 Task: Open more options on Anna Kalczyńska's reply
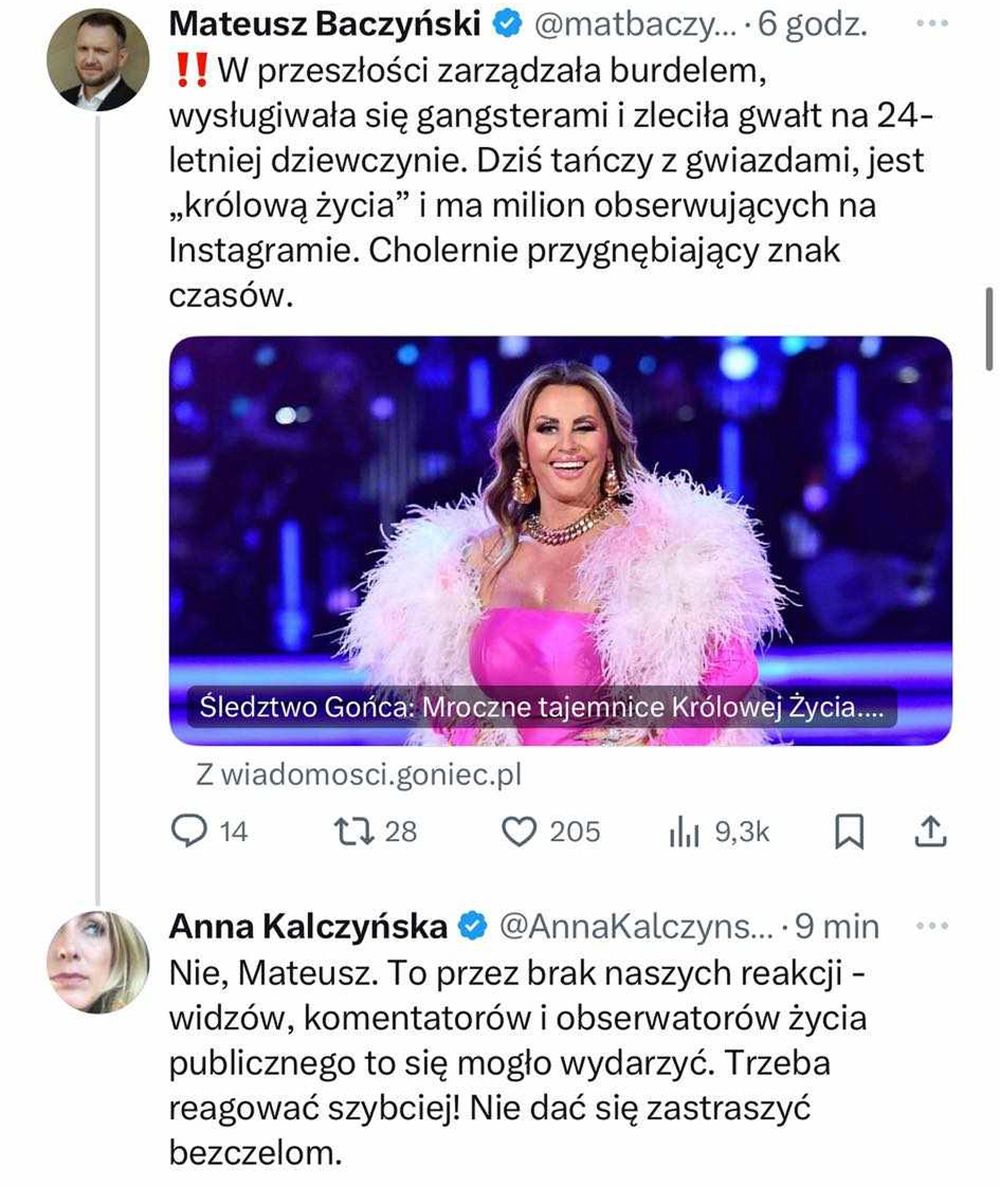[931, 927]
